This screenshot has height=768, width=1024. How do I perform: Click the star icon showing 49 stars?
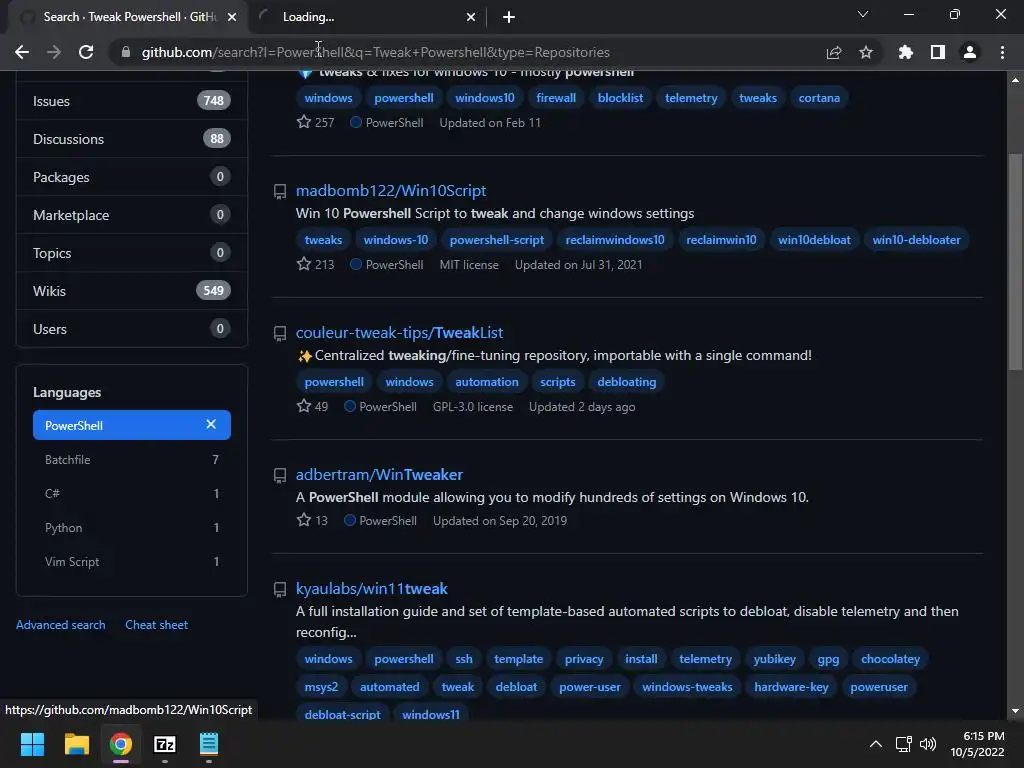(304, 406)
